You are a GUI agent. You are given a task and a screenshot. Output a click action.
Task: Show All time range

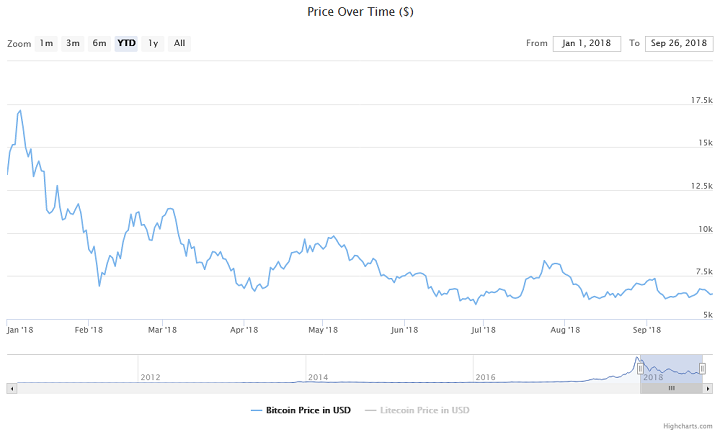tap(180, 44)
